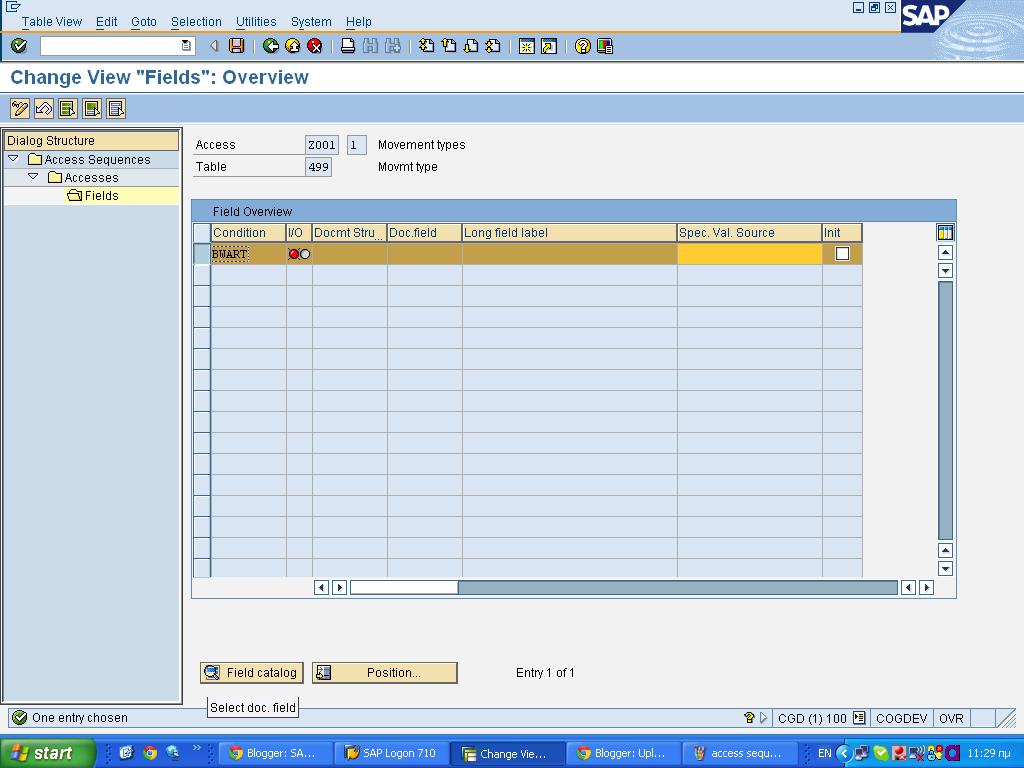Show hidden Quick Launch icons chevron
The height and width of the screenshot is (768, 1024).
tap(197, 747)
